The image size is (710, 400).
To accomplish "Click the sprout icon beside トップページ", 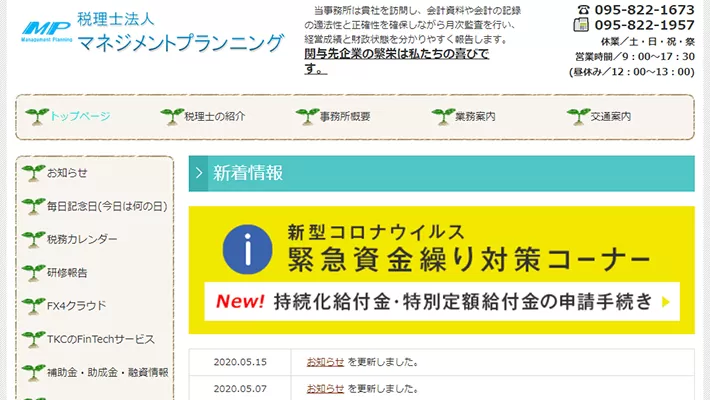I will click(x=37, y=116).
